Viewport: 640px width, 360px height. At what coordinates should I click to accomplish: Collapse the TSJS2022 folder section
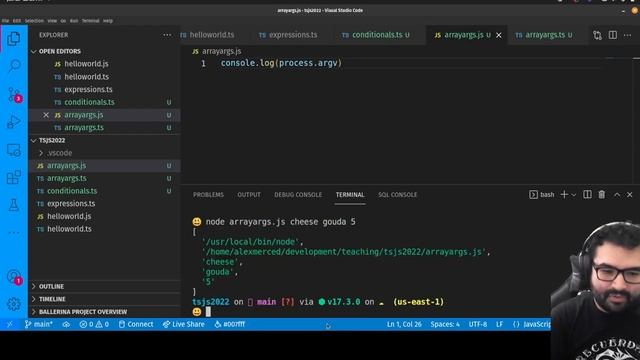click(x=52, y=140)
